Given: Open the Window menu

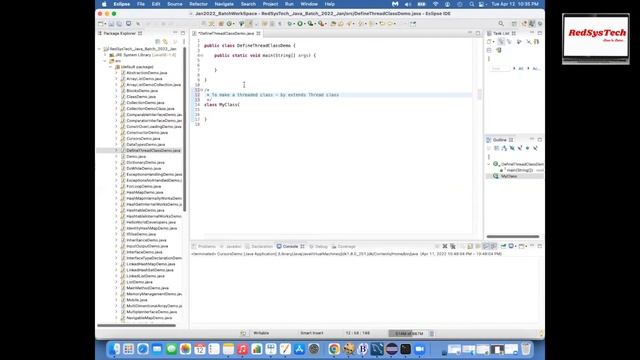Looking at the screenshot, I should click(309, 4).
